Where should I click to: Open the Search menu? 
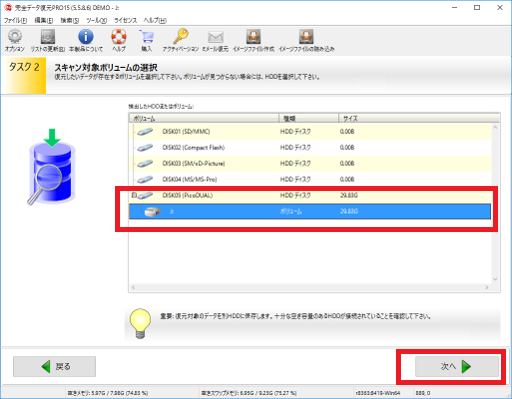[x=70, y=20]
